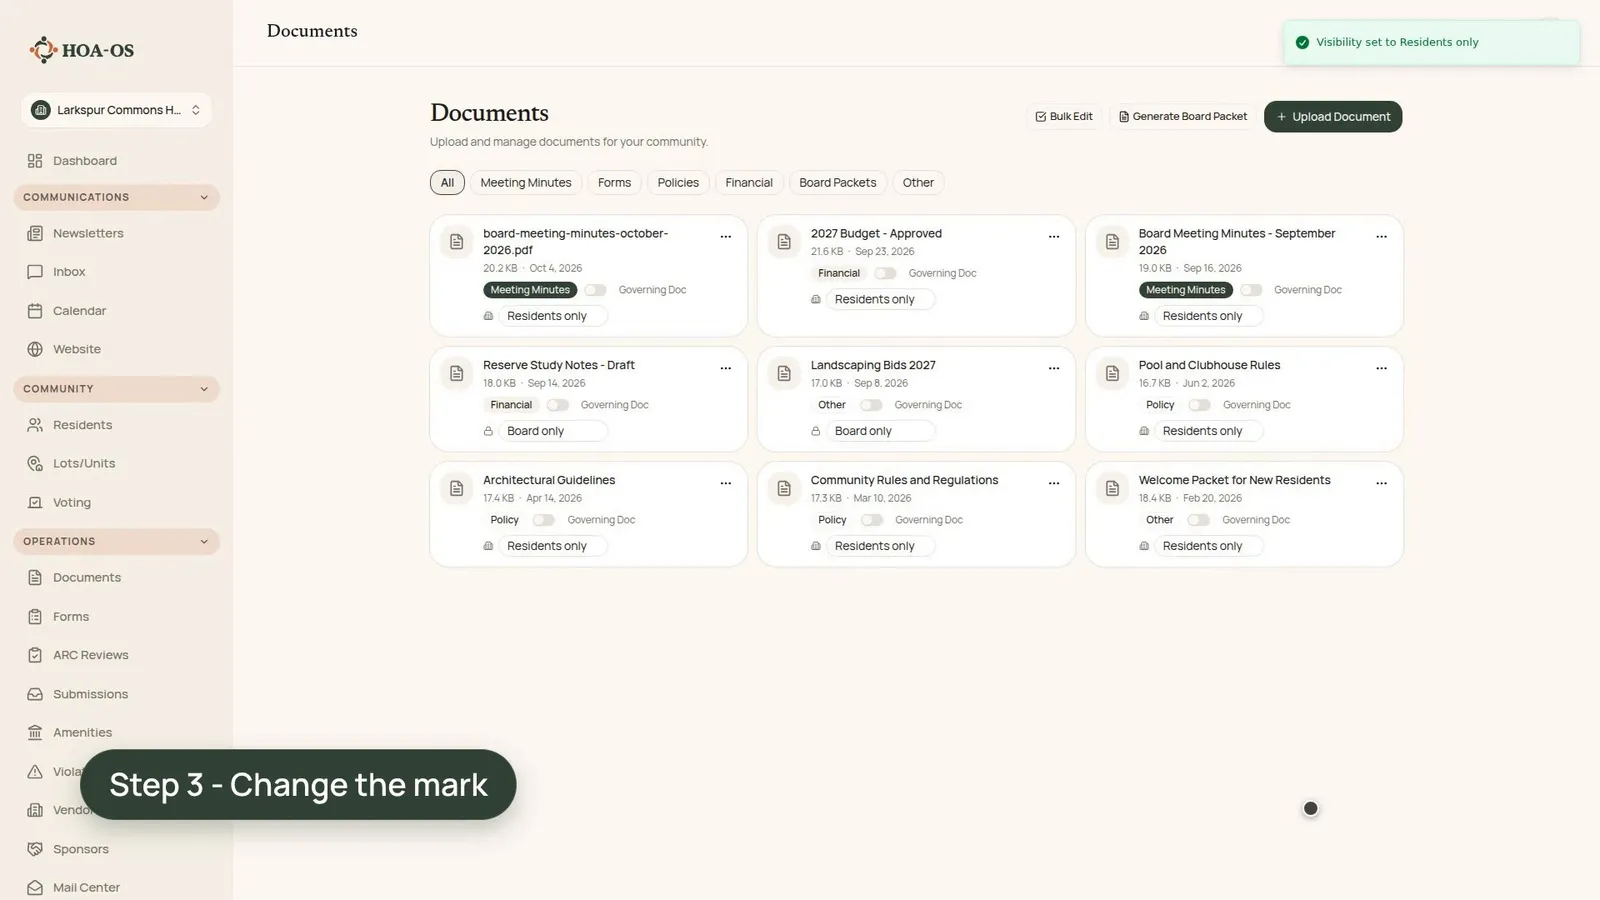Click the ARC Reviews clipboard icon

coord(35,655)
